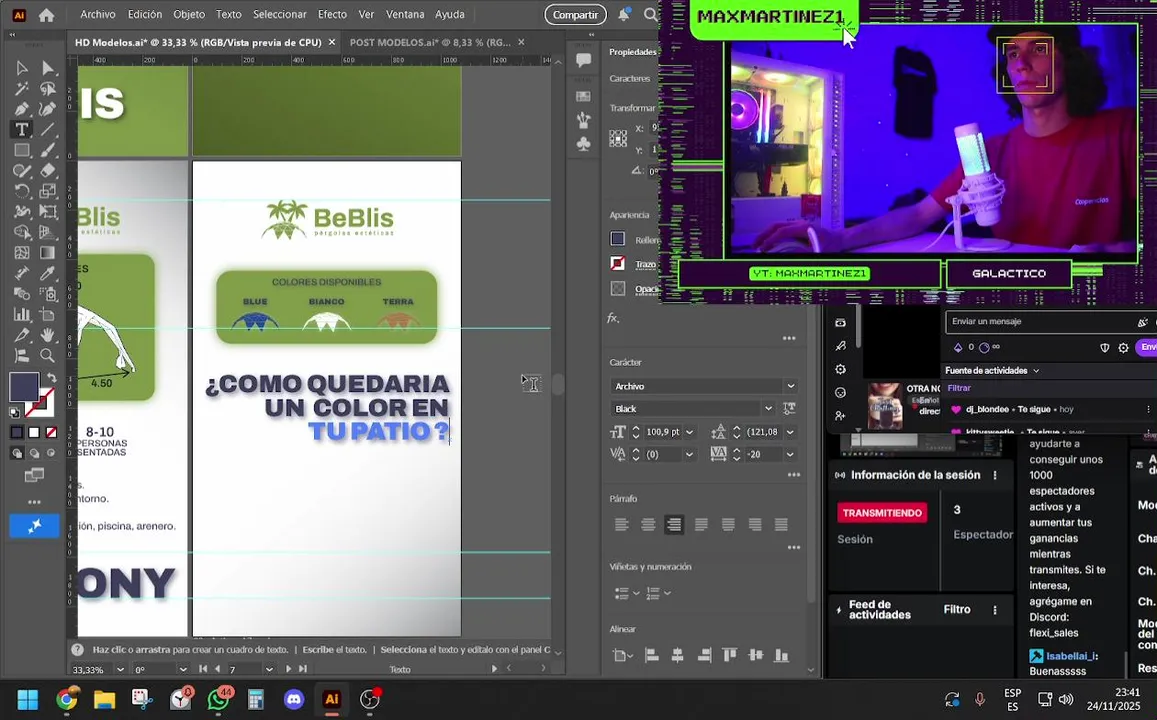Open leading dropdown with 121,08

coord(790,432)
